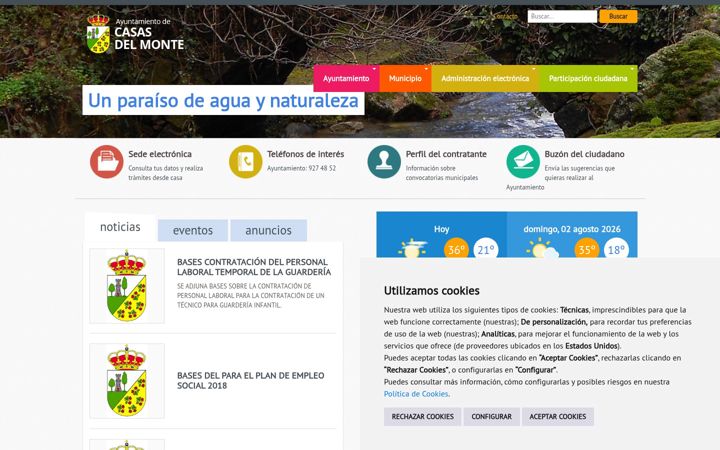This screenshot has height=450, width=720.
Task: Click thumbnail of Plan de Empleo Social news
Action: click(x=127, y=381)
